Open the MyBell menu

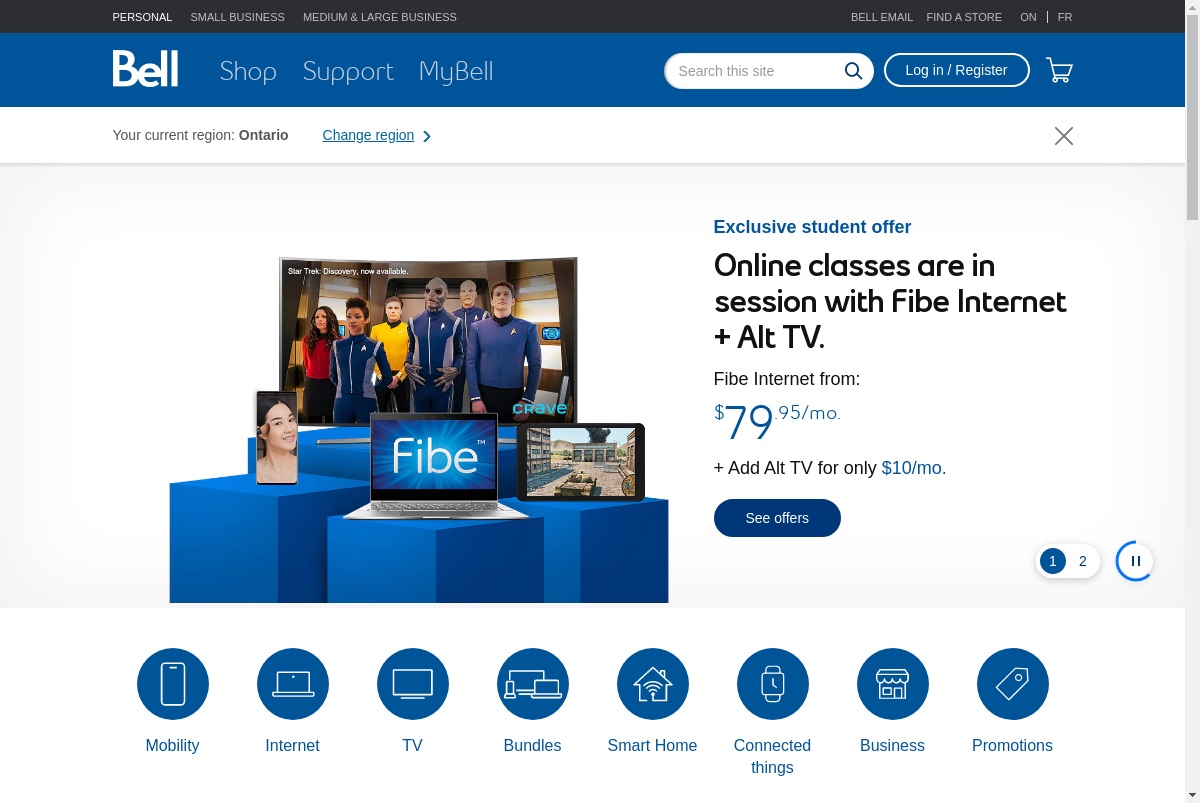pyautogui.click(x=456, y=71)
